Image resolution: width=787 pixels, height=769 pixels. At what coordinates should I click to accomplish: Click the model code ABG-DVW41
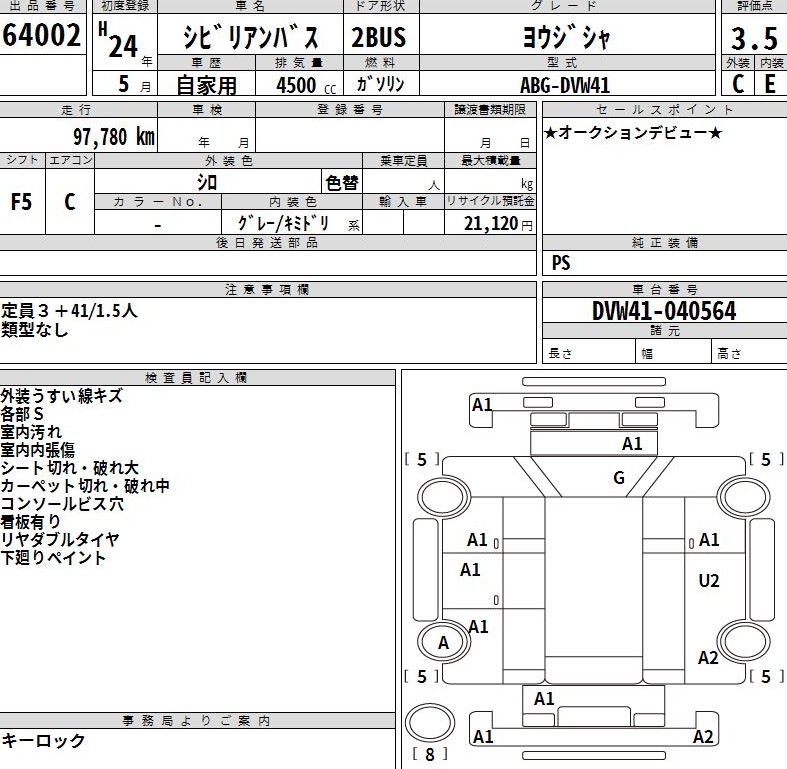565,85
